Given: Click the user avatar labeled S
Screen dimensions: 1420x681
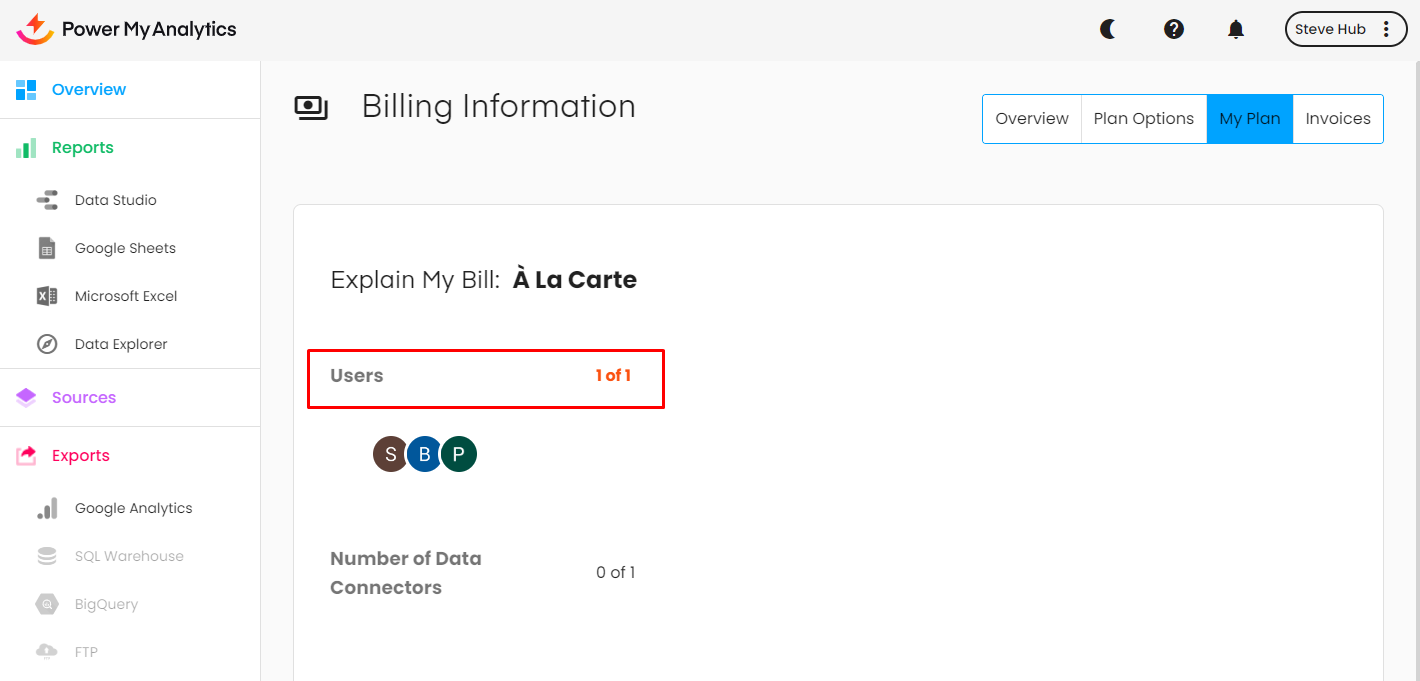Looking at the screenshot, I should tap(390, 455).
